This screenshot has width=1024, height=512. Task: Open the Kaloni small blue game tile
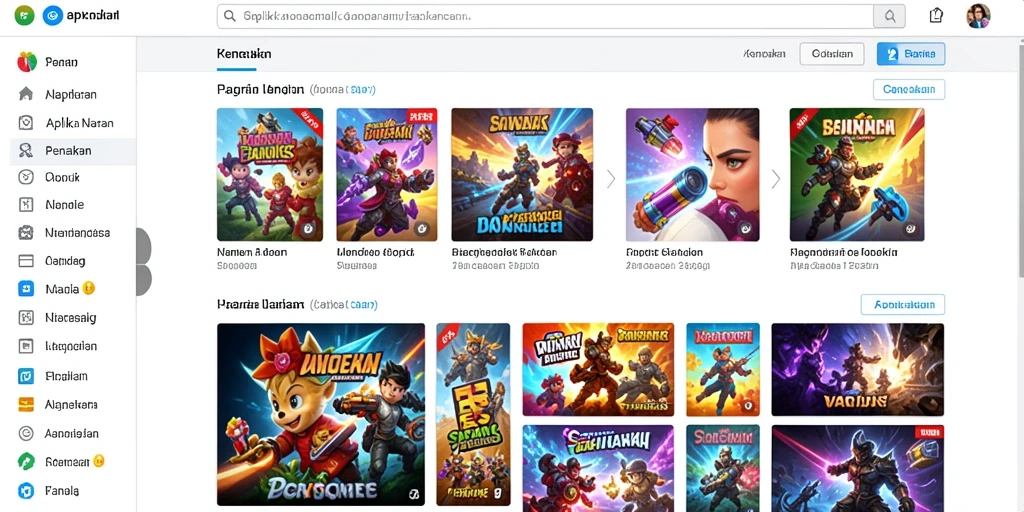tap(723, 370)
